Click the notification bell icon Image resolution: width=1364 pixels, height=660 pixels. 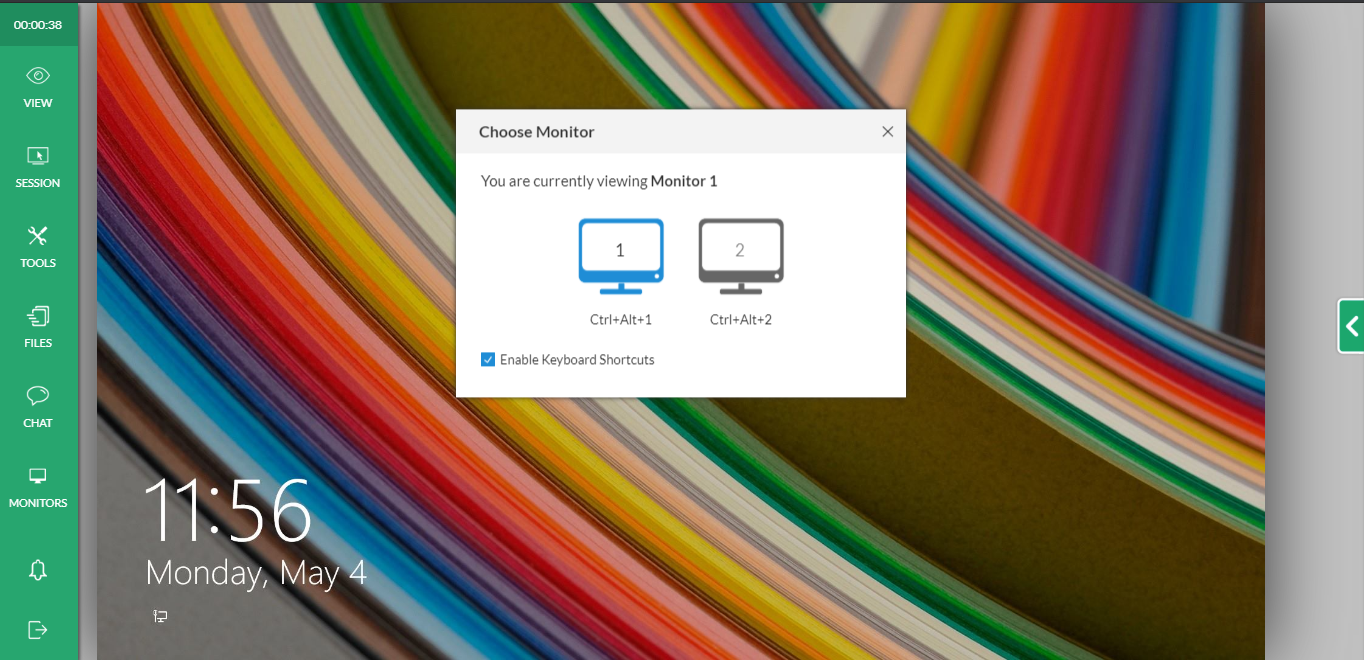38,570
